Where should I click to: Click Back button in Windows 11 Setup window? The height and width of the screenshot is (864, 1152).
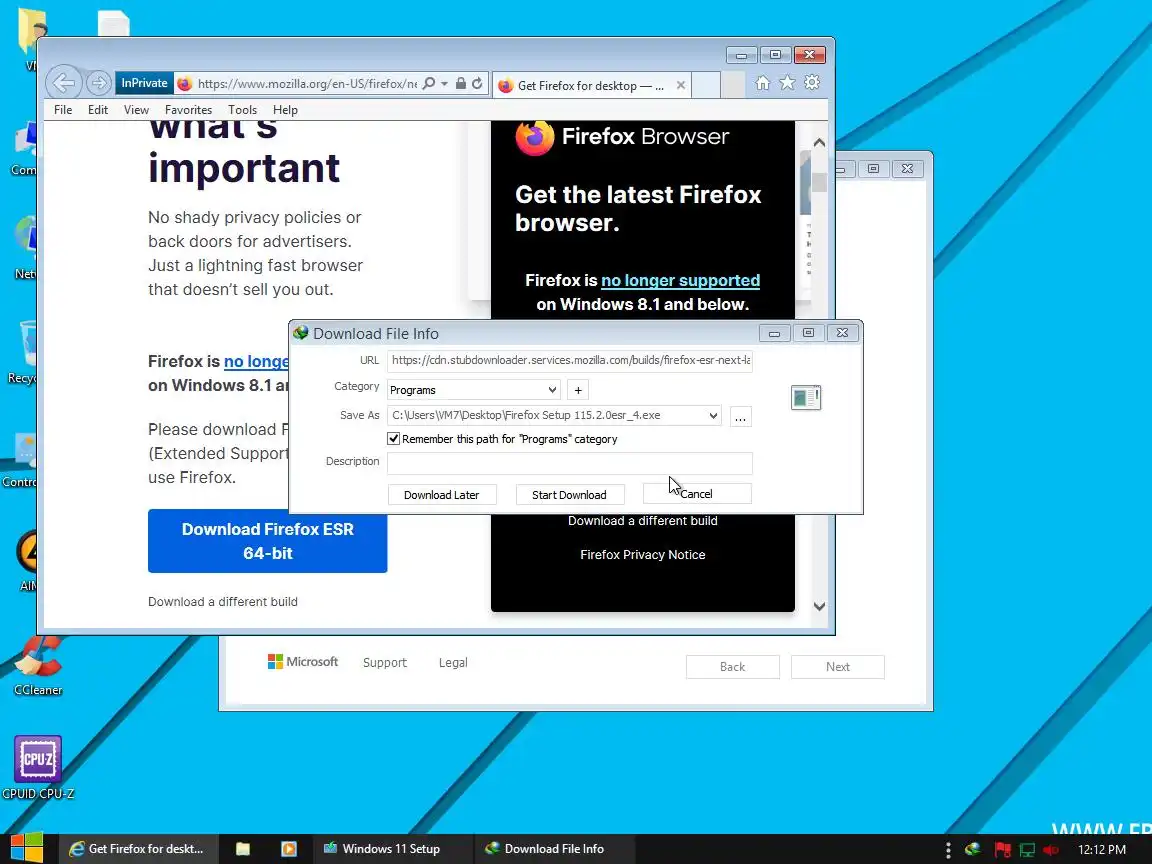point(732,667)
